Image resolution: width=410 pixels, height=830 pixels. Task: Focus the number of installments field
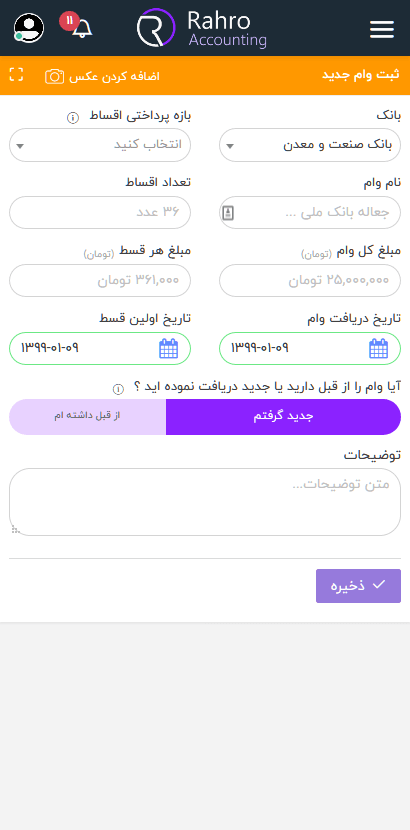coord(100,213)
